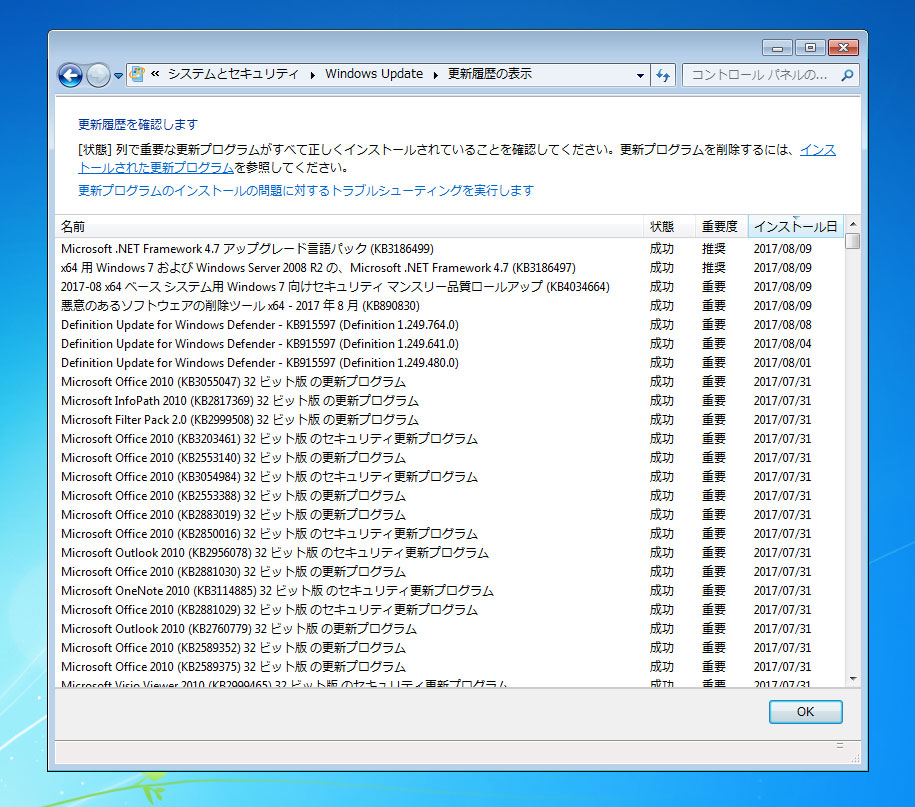
Task: Open the recent pages dropdown arrow
Action: 119,76
